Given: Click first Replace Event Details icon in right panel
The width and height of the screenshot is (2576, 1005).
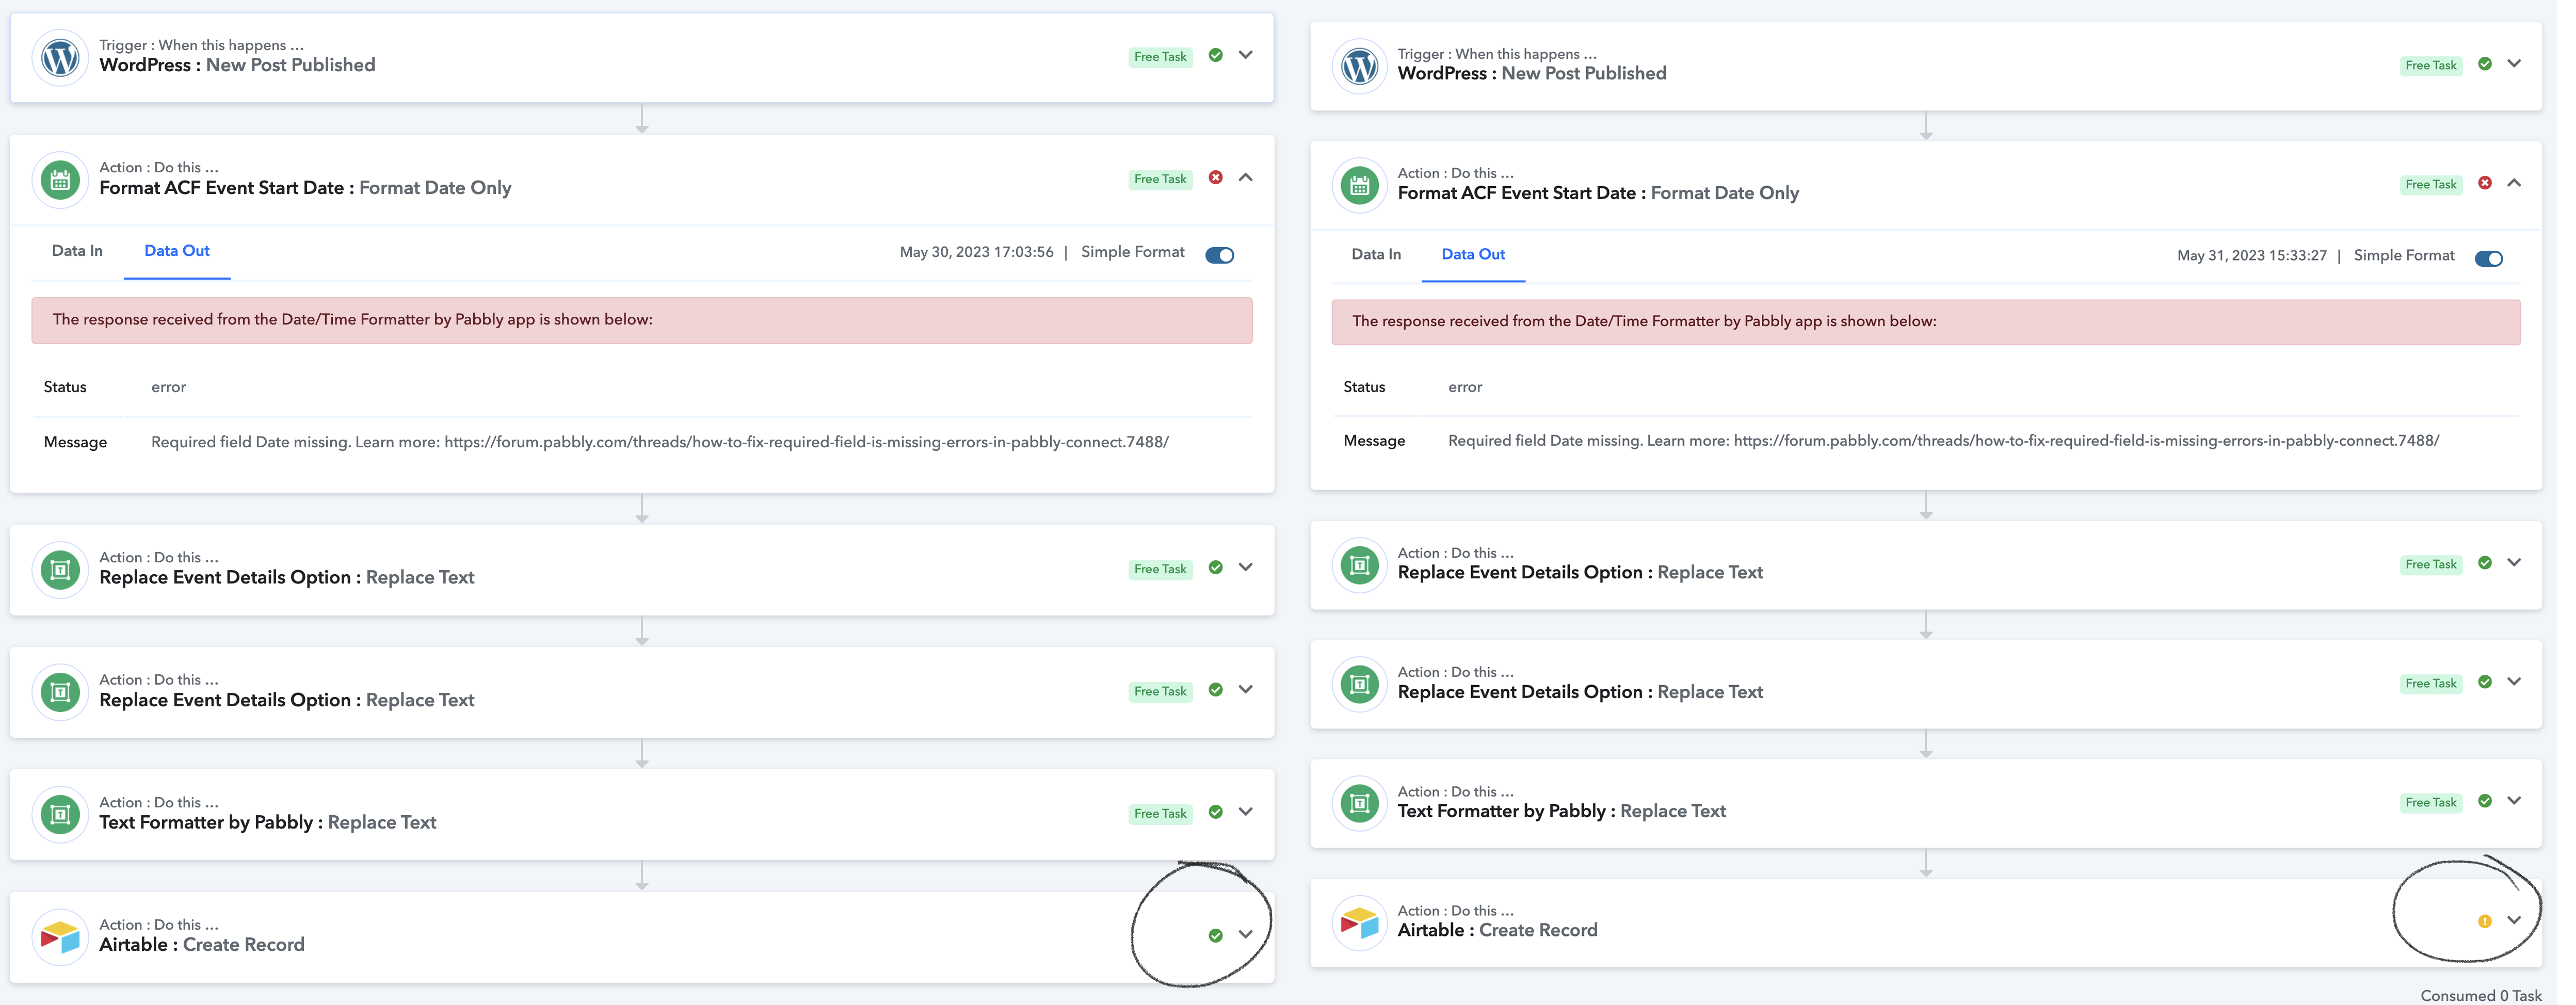Looking at the screenshot, I should click(x=1359, y=565).
